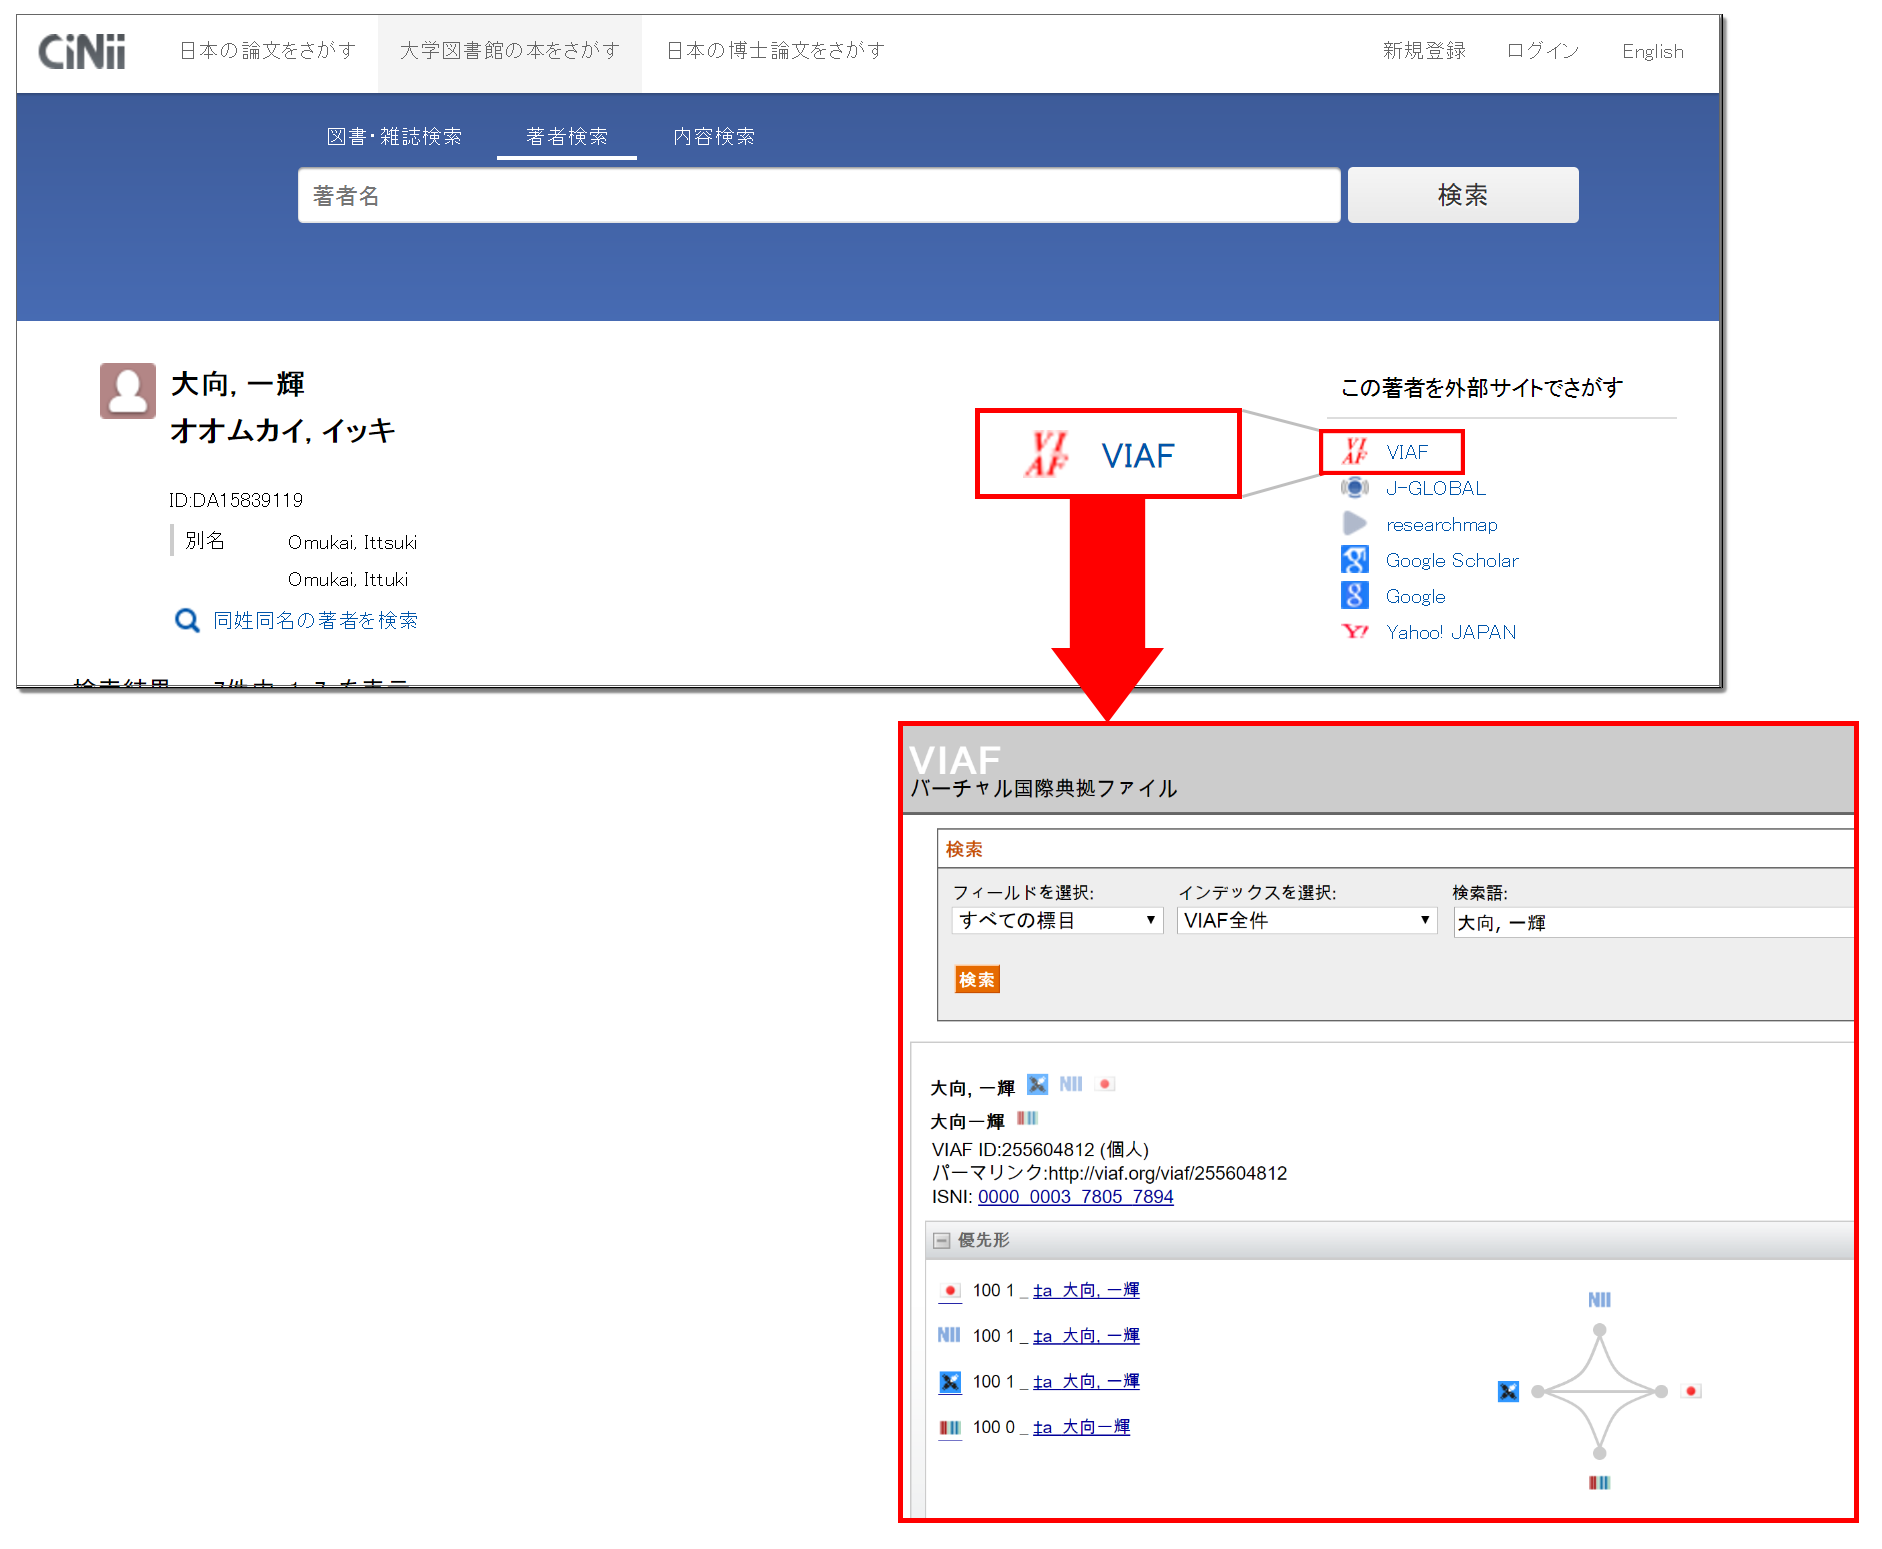Open 日本の博士論文をさがす tab
Viewport: 1882px width, 1549px height.
776,51
